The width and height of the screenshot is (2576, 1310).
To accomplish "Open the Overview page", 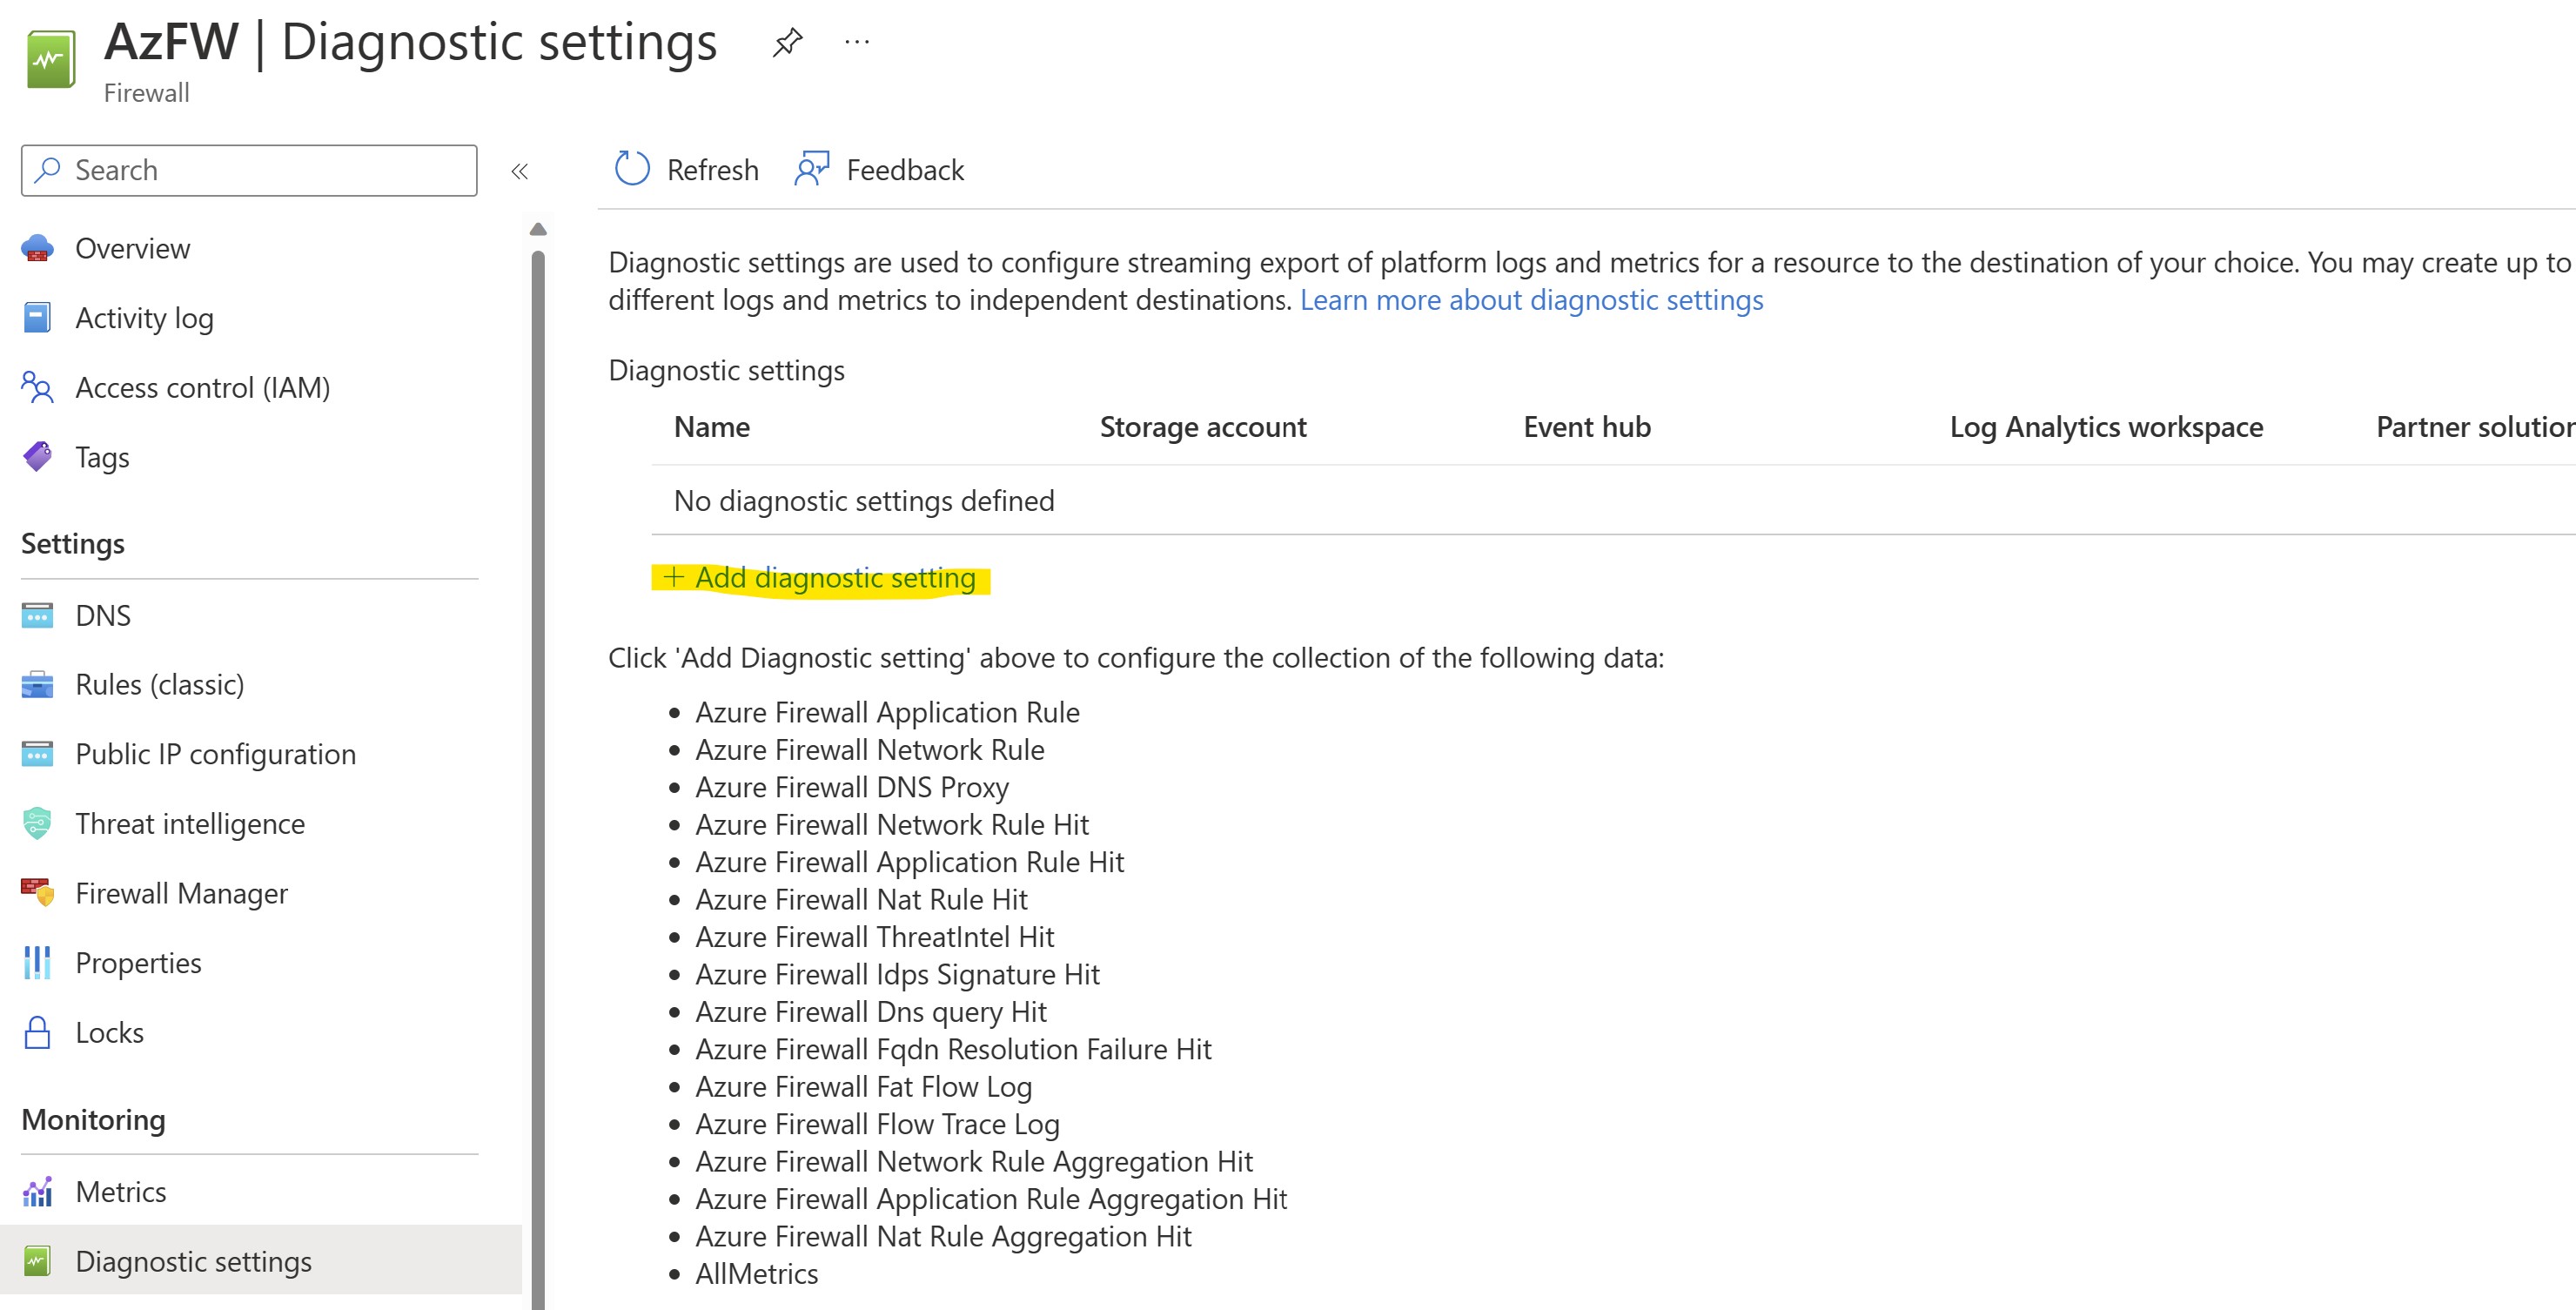I will point(132,248).
